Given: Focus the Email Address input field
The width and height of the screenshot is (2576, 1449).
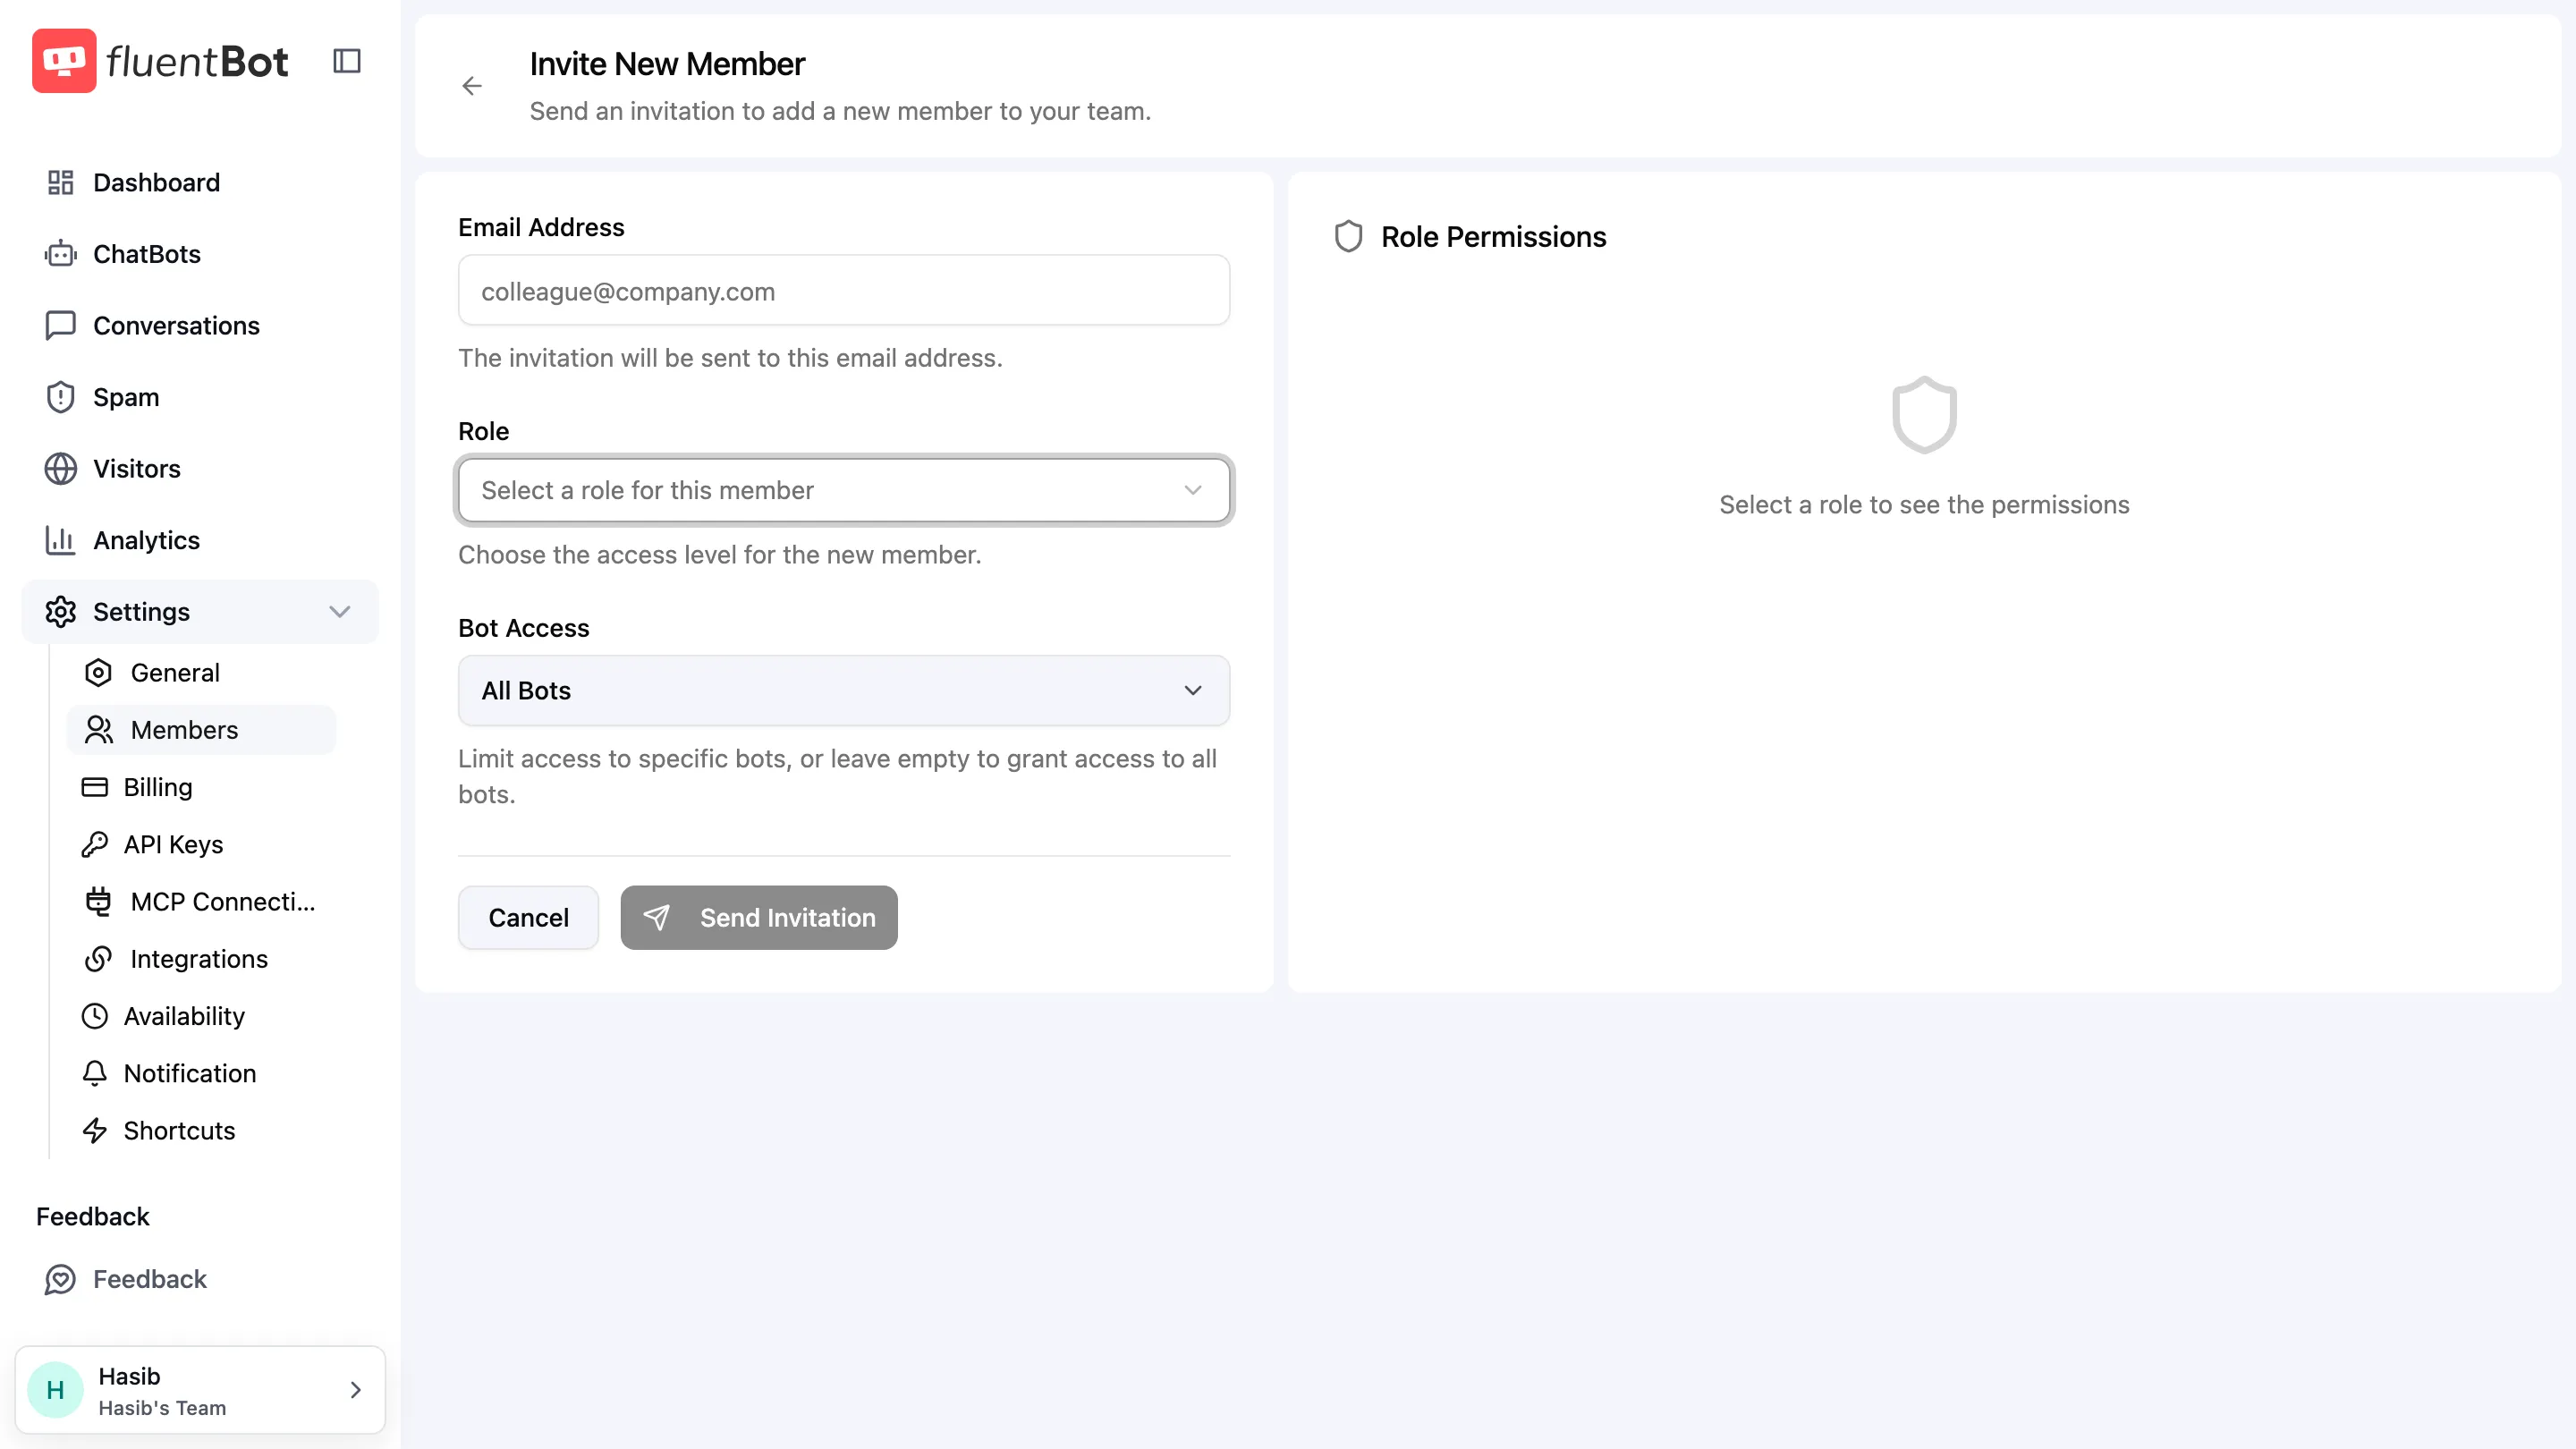Looking at the screenshot, I should coord(844,291).
